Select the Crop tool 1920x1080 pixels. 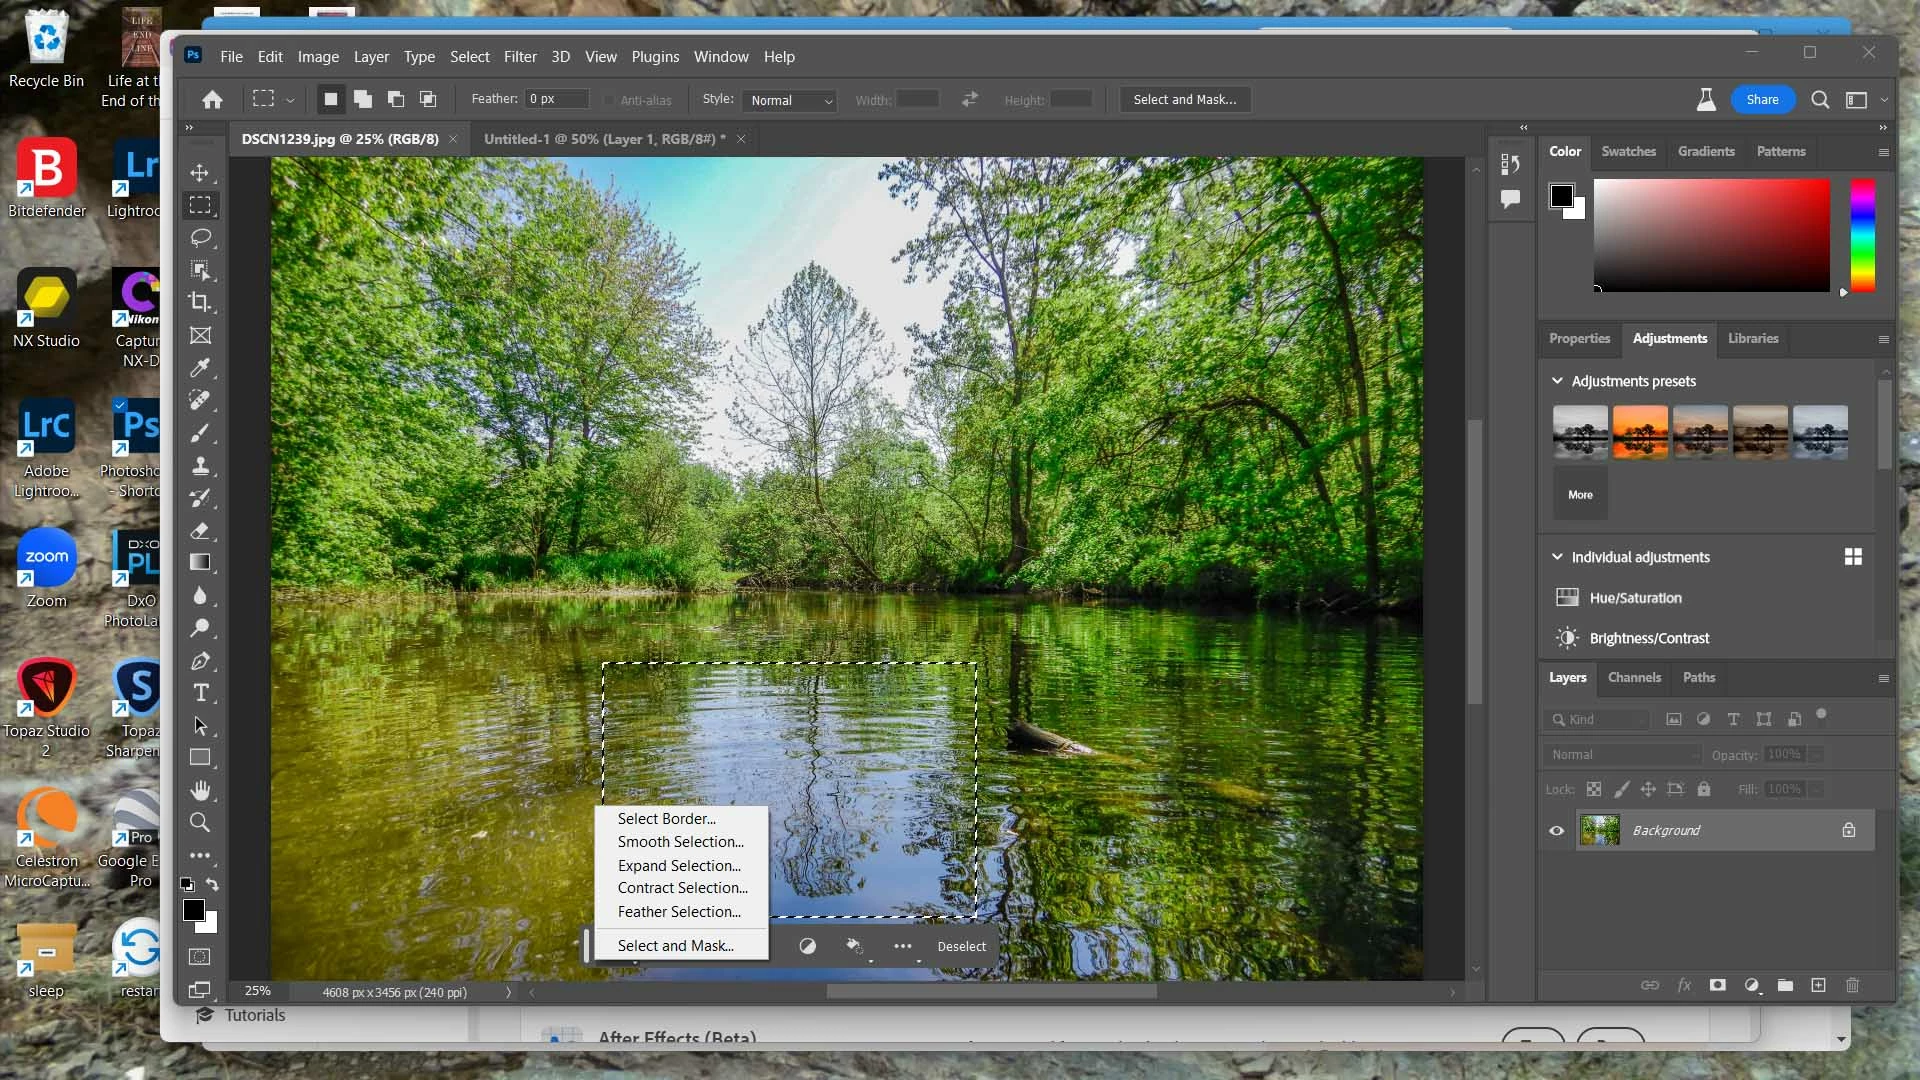point(200,302)
